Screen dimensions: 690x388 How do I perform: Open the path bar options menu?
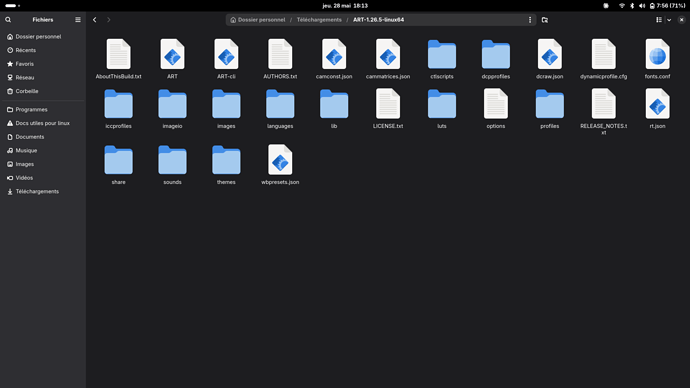(x=530, y=20)
